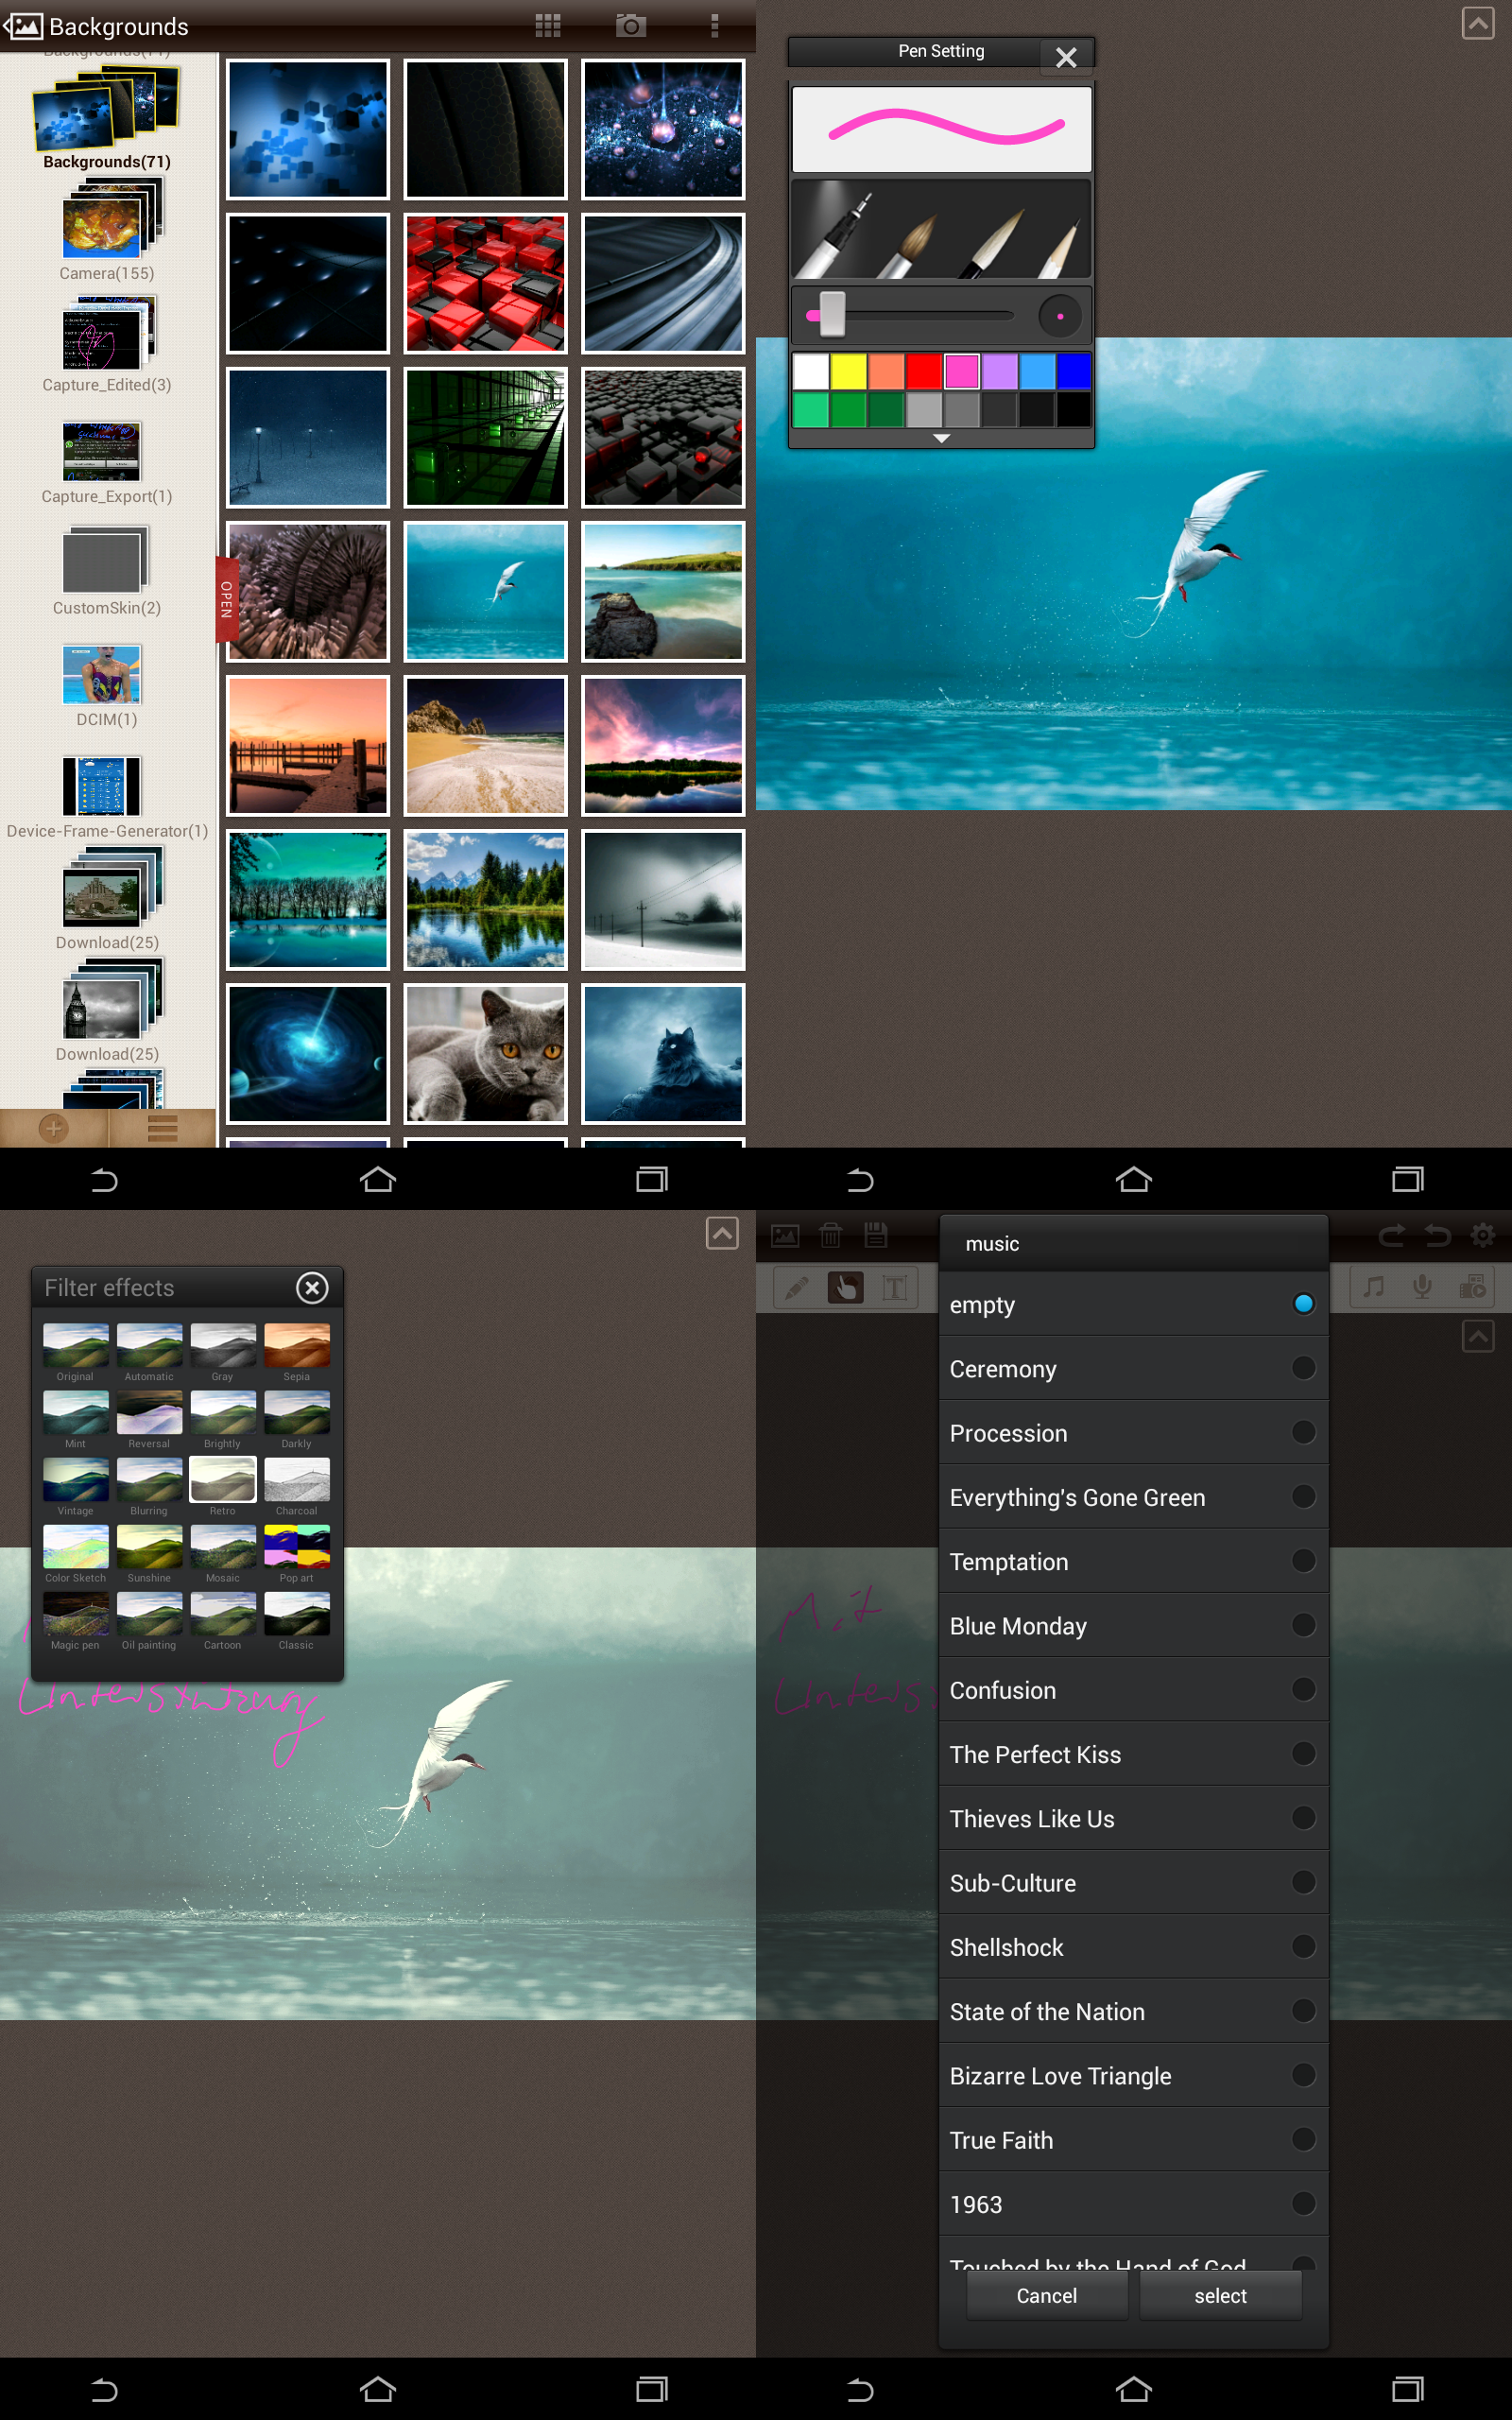Apply the Sepia filter

click(296, 1351)
